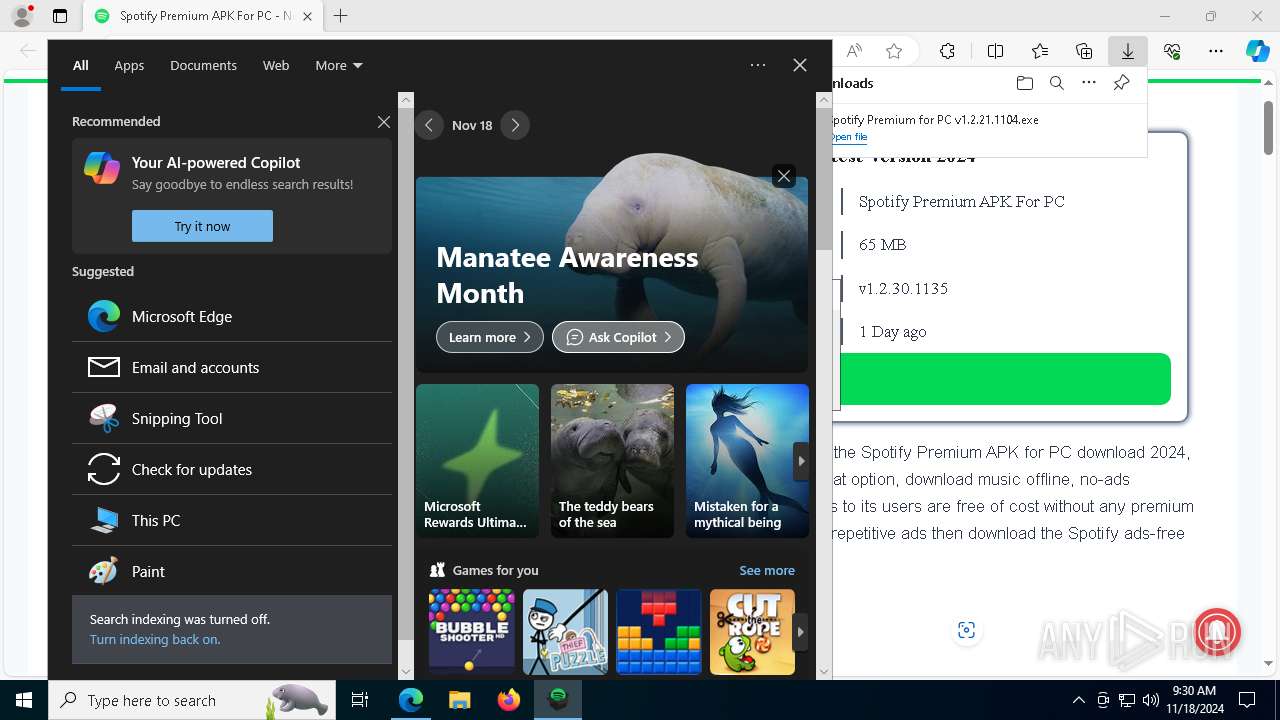This screenshot has height=720, width=1280.
Task: Open Mistaken for a mythical being card
Action: [x=747, y=461]
